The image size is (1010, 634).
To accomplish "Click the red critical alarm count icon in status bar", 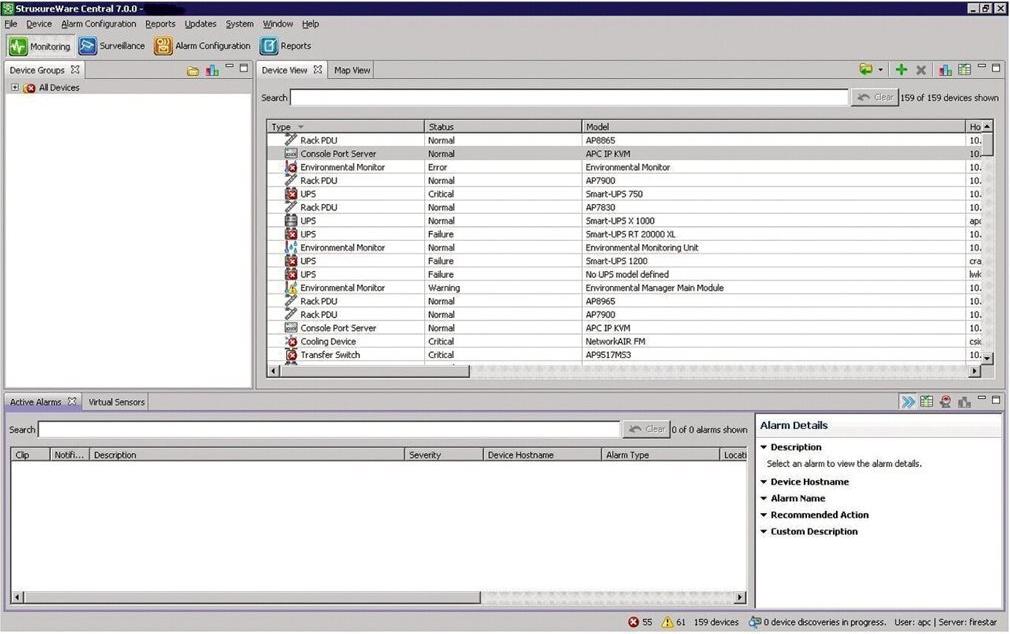I will click(634, 622).
